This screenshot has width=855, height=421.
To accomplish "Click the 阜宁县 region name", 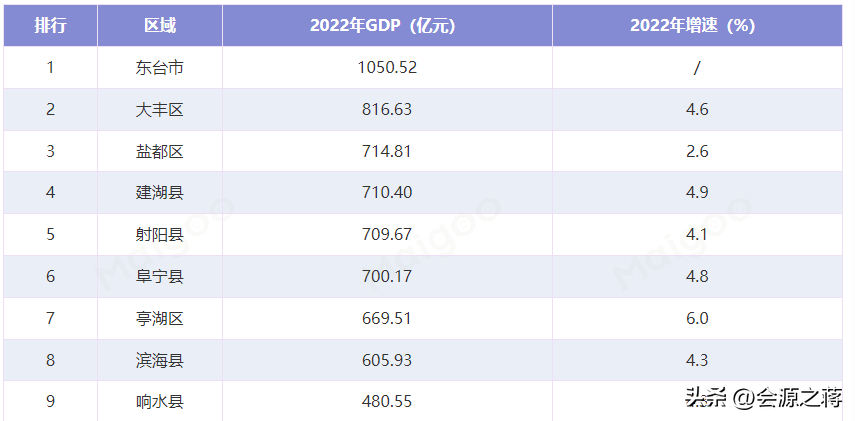I will coord(160,277).
